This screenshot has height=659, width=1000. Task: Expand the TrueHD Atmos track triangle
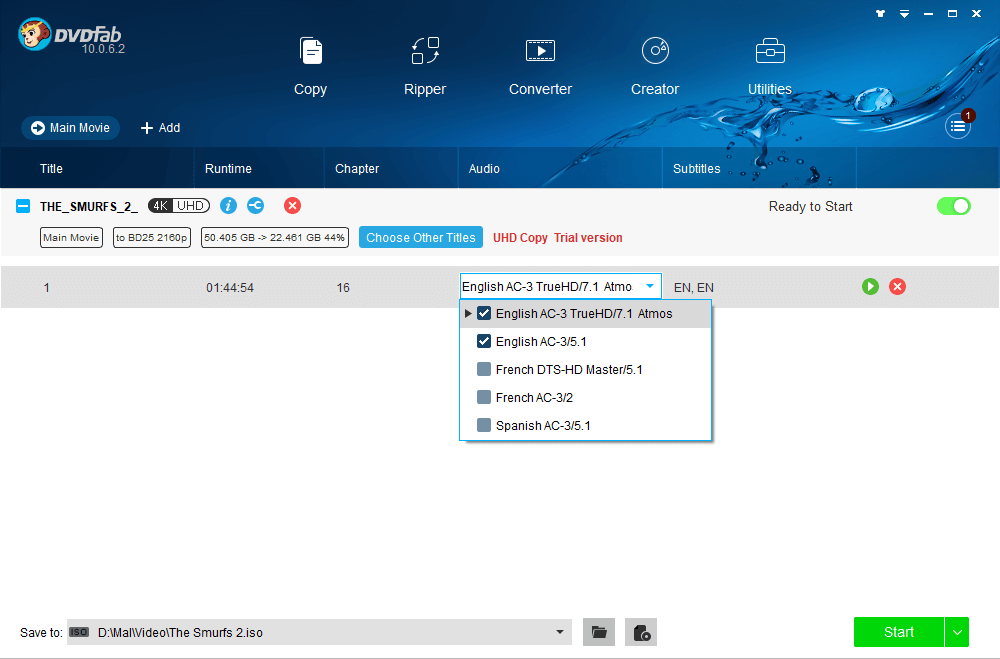click(x=468, y=313)
